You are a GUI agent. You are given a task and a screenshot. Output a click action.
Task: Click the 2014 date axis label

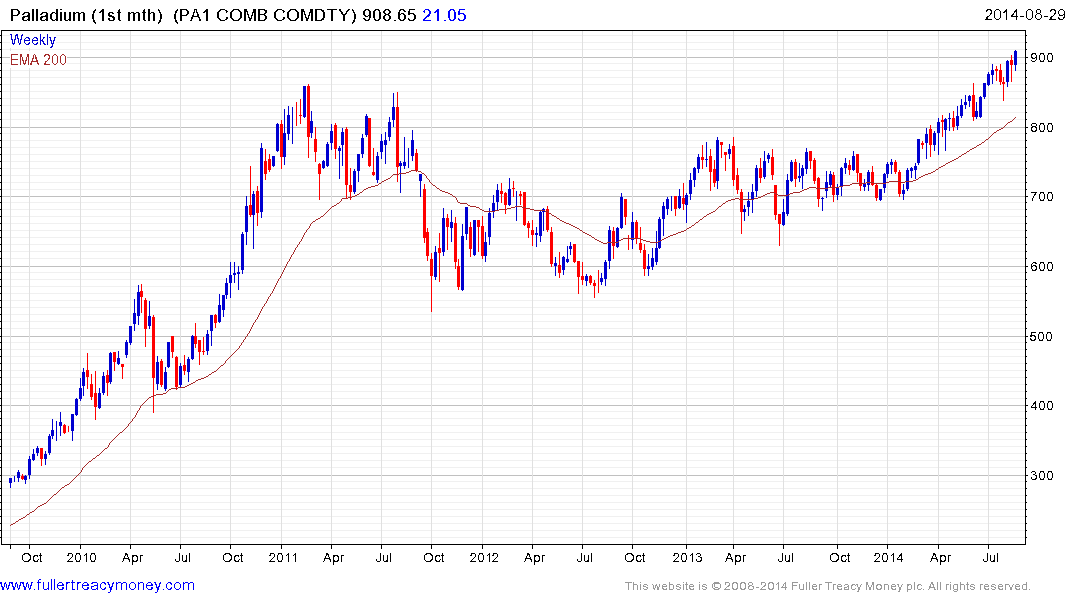tap(888, 557)
